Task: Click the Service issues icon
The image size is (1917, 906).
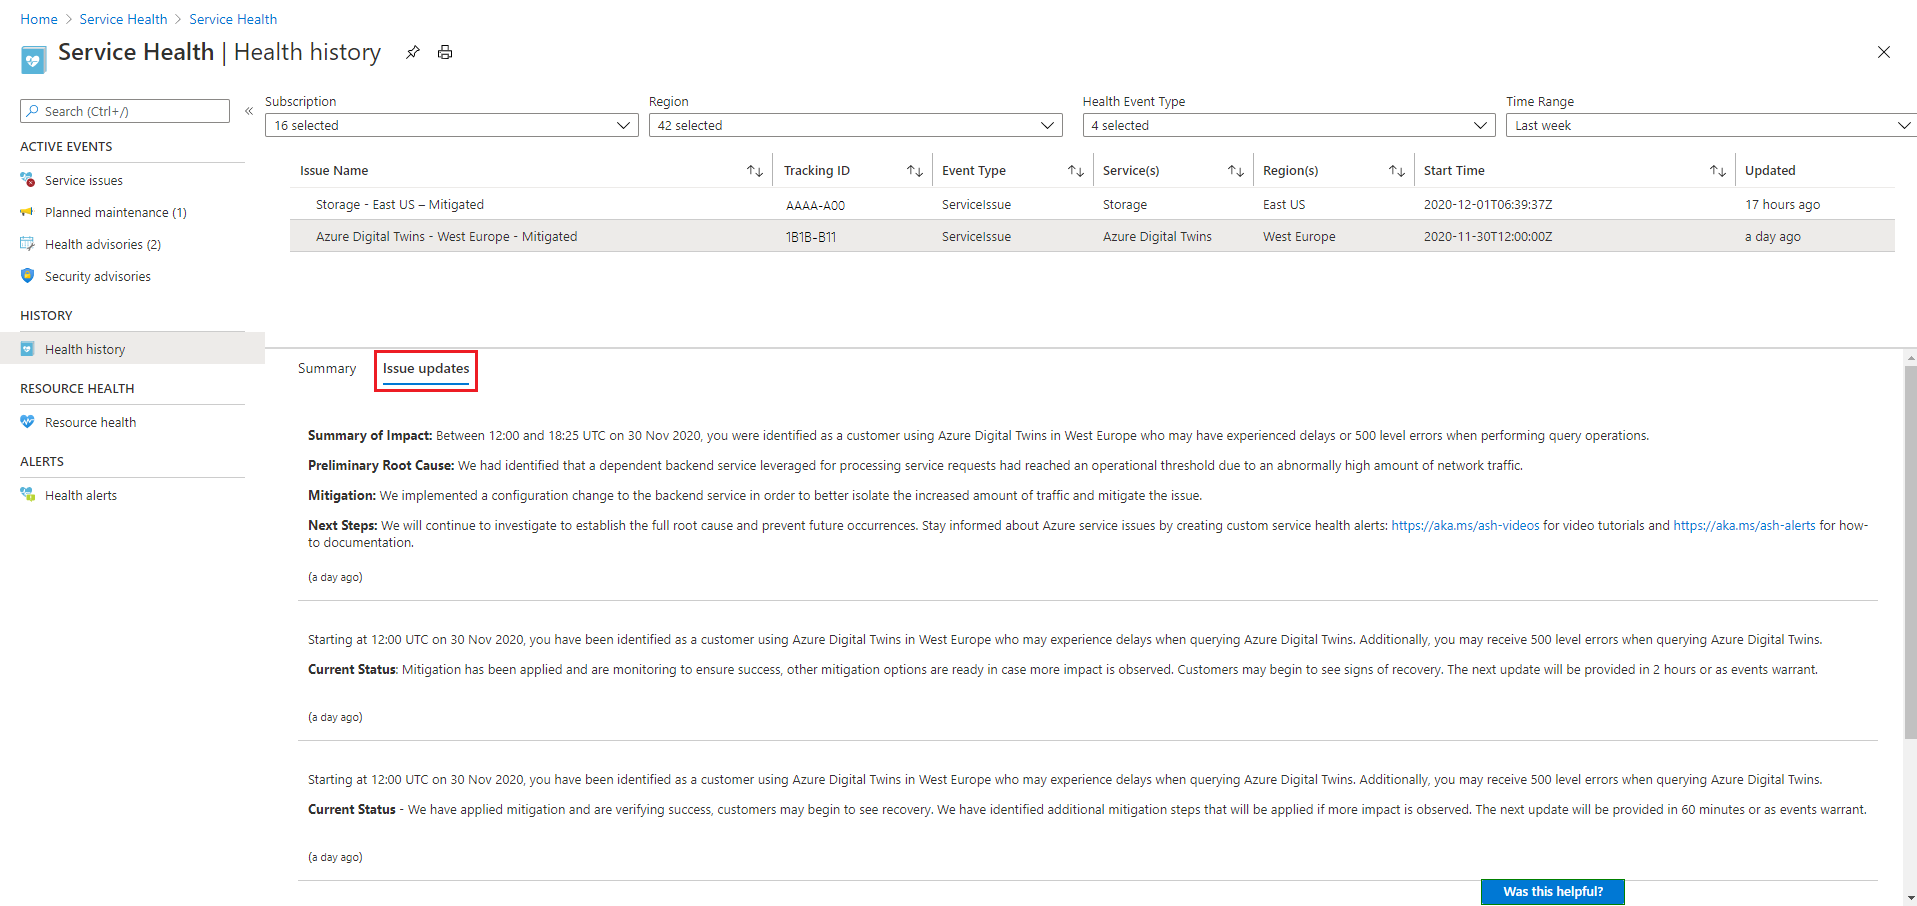Action: tap(28, 180)
